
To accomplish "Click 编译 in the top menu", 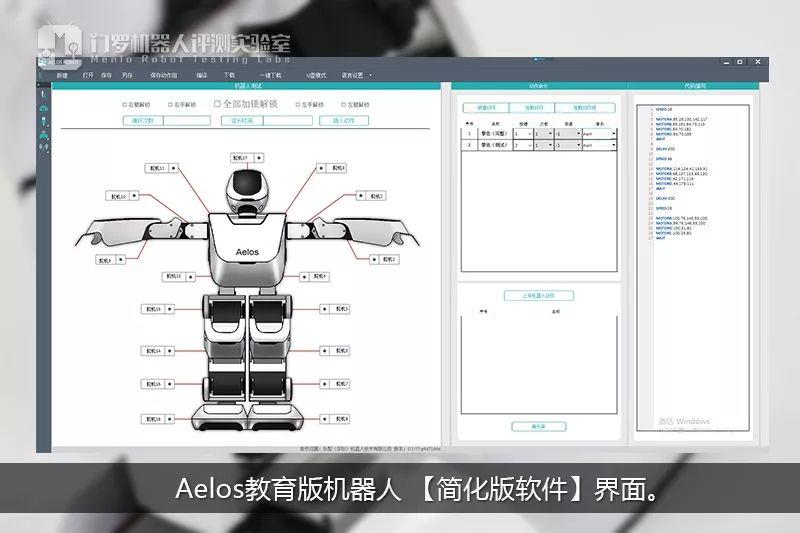I will tap(202, 75).
